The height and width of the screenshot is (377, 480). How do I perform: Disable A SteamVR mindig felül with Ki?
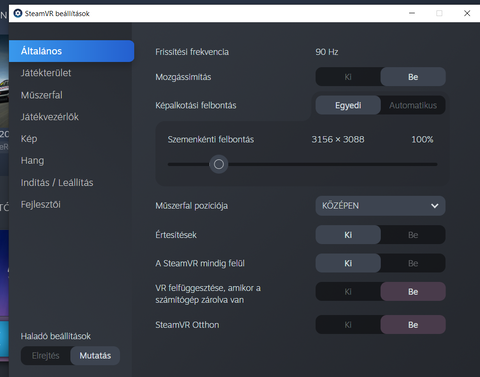click(x=348, y=263)
